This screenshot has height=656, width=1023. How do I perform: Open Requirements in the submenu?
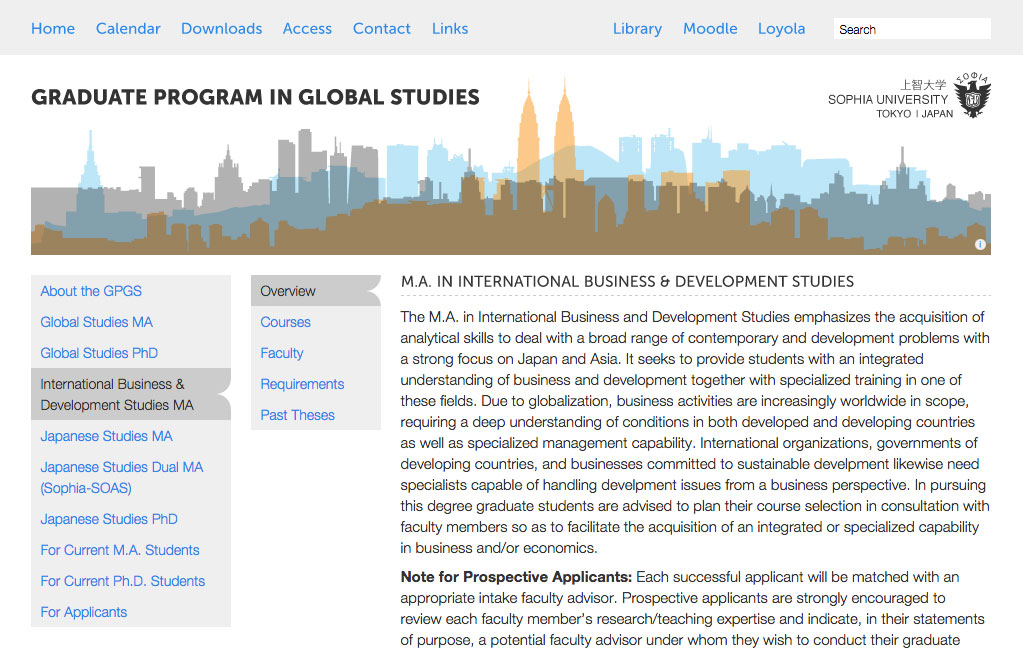pos(302,384)
